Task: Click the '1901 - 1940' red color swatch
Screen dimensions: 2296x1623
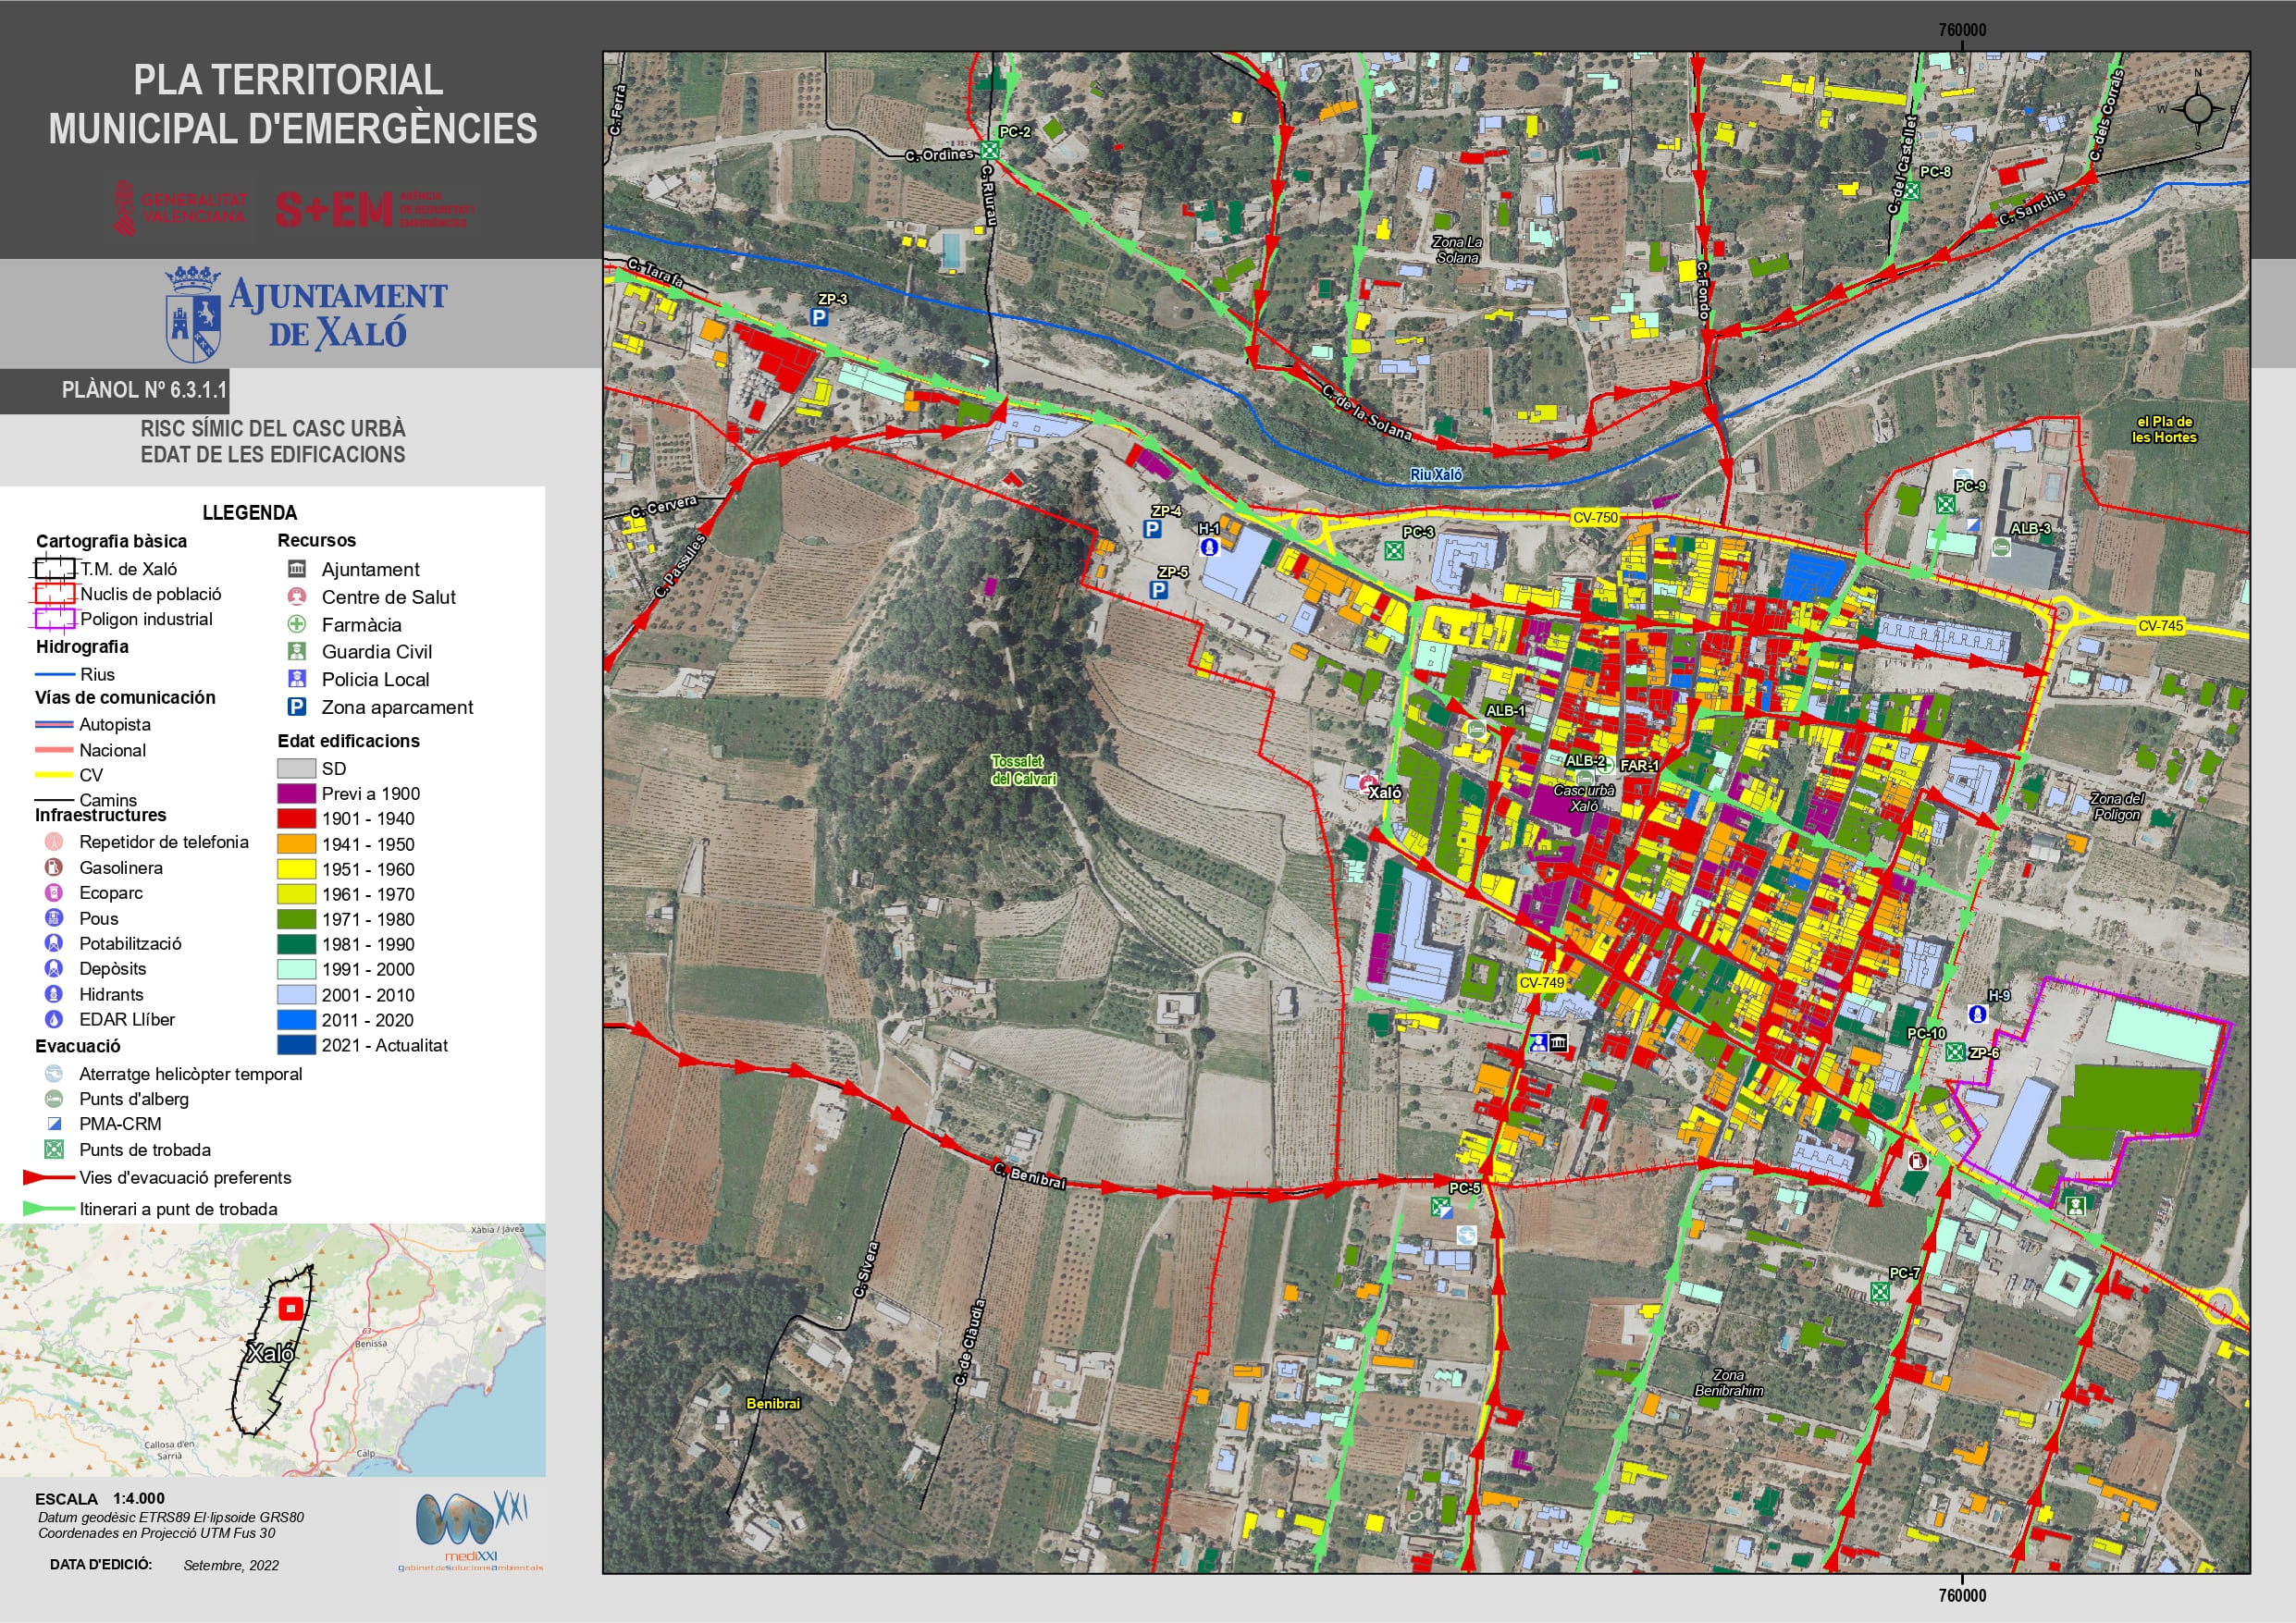Action: (x=296, y=819)
